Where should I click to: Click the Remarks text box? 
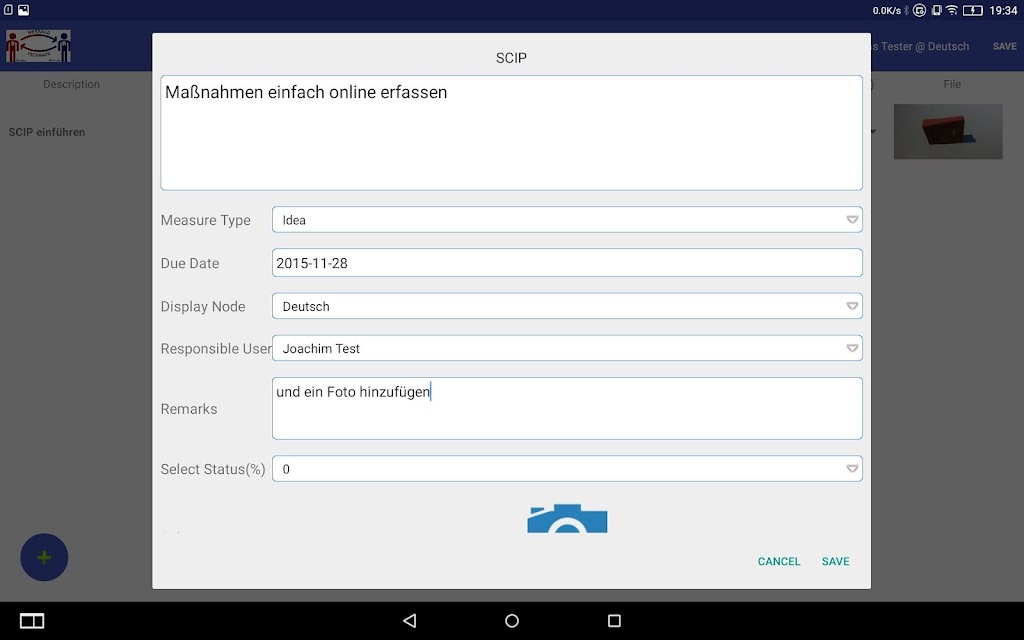click(567, 408)
